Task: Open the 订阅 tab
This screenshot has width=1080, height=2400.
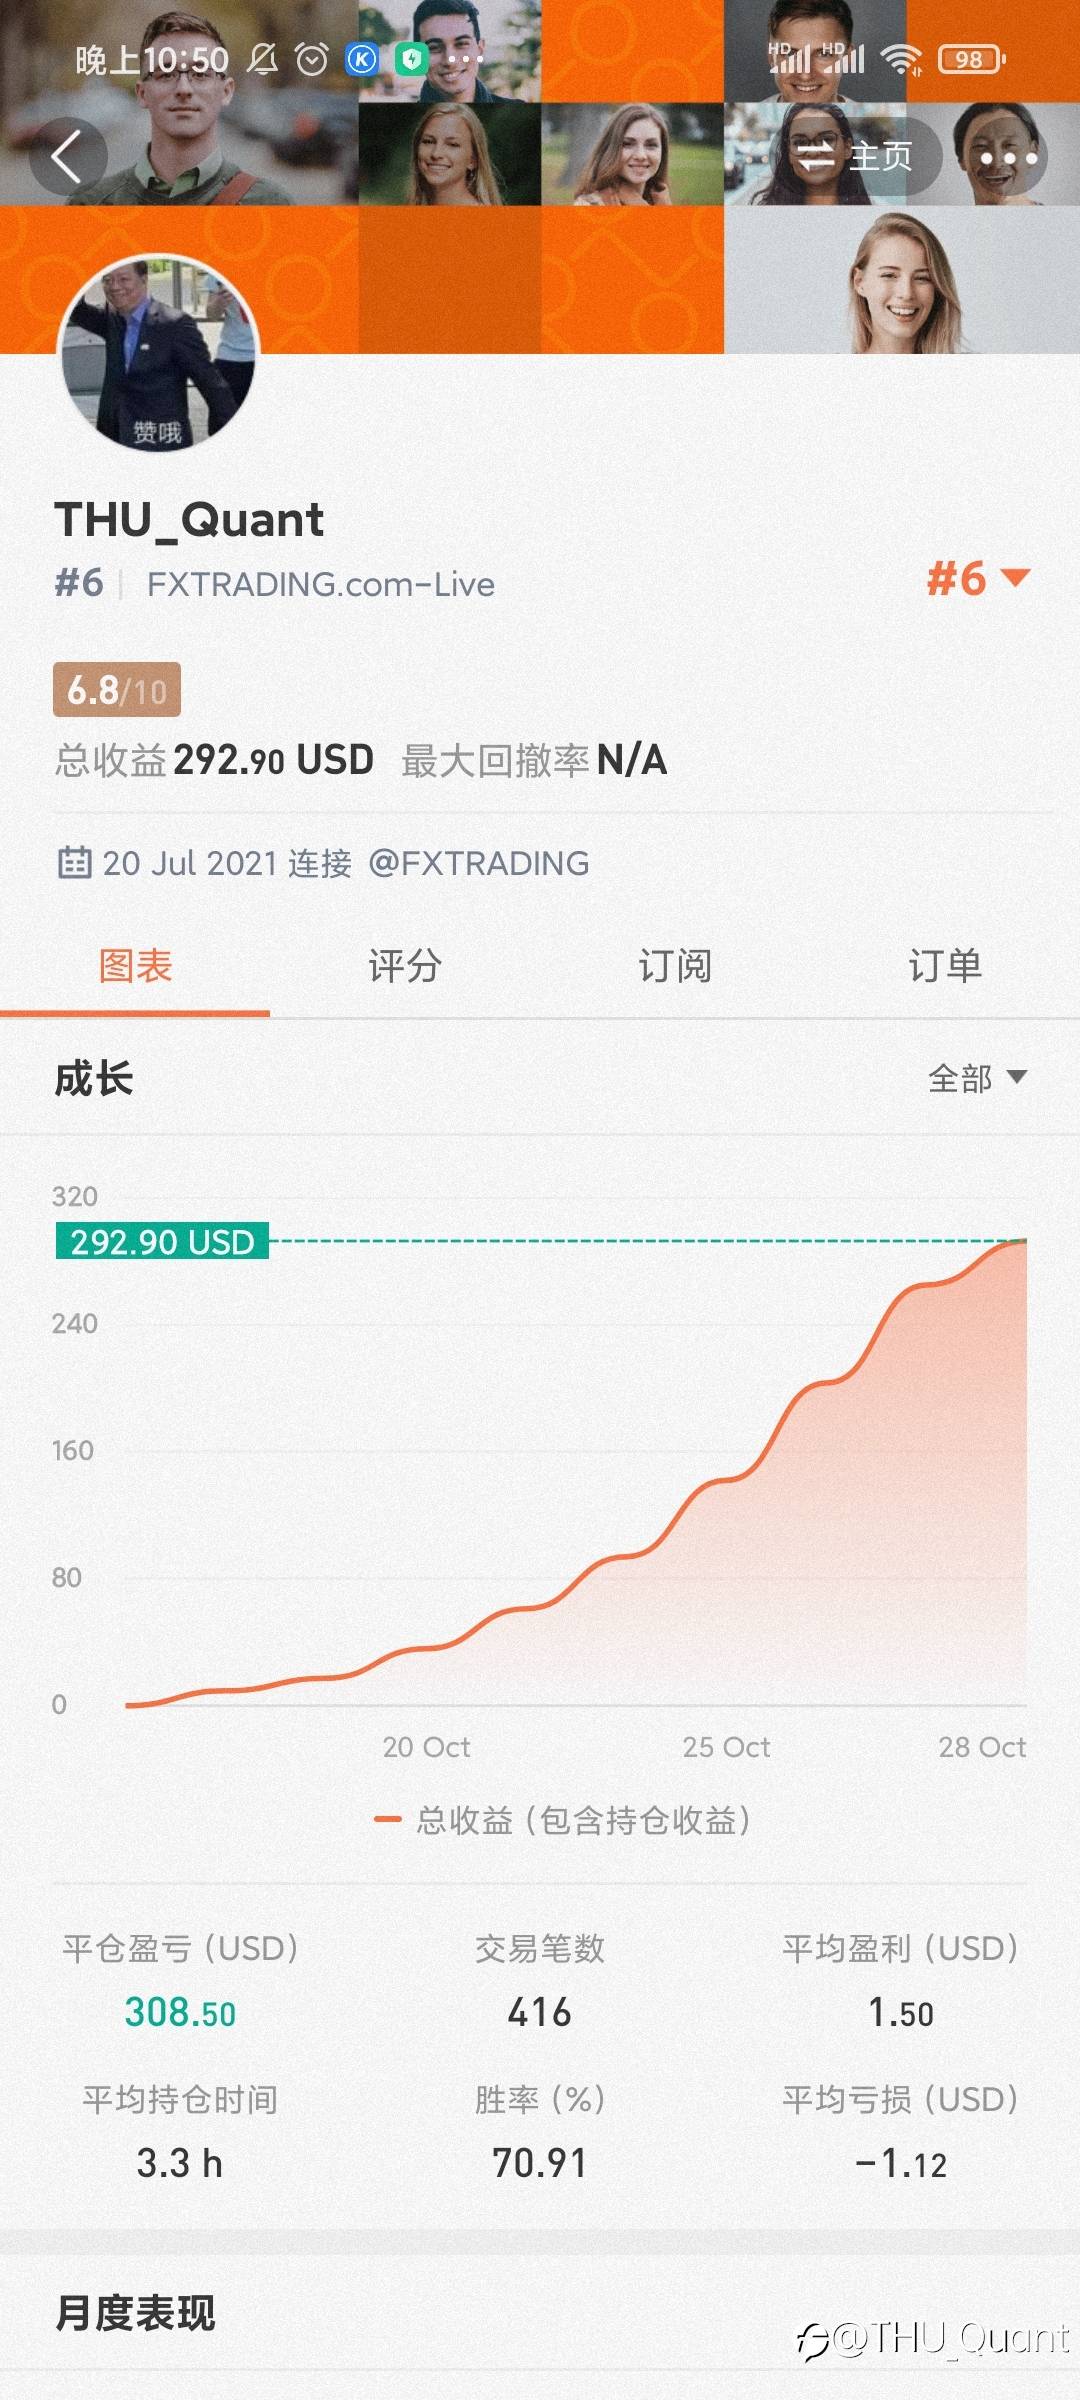Action: coord(675,966)
